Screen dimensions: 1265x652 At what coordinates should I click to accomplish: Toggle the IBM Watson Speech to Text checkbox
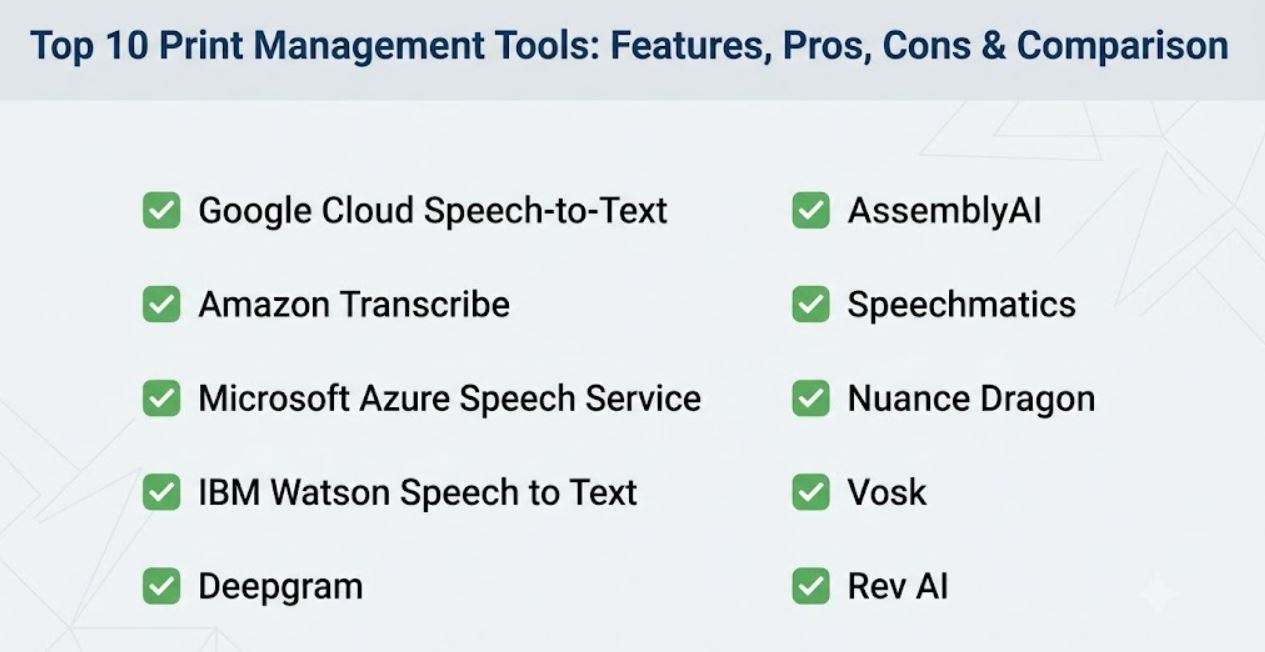tap(161, 492)
